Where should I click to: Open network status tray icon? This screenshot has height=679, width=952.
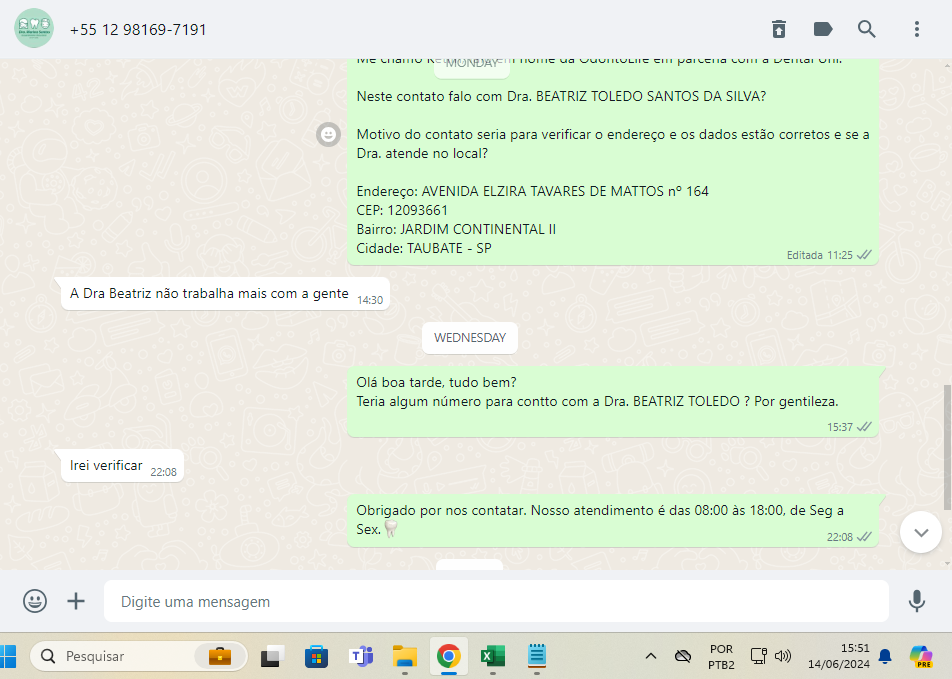[759, 656]
